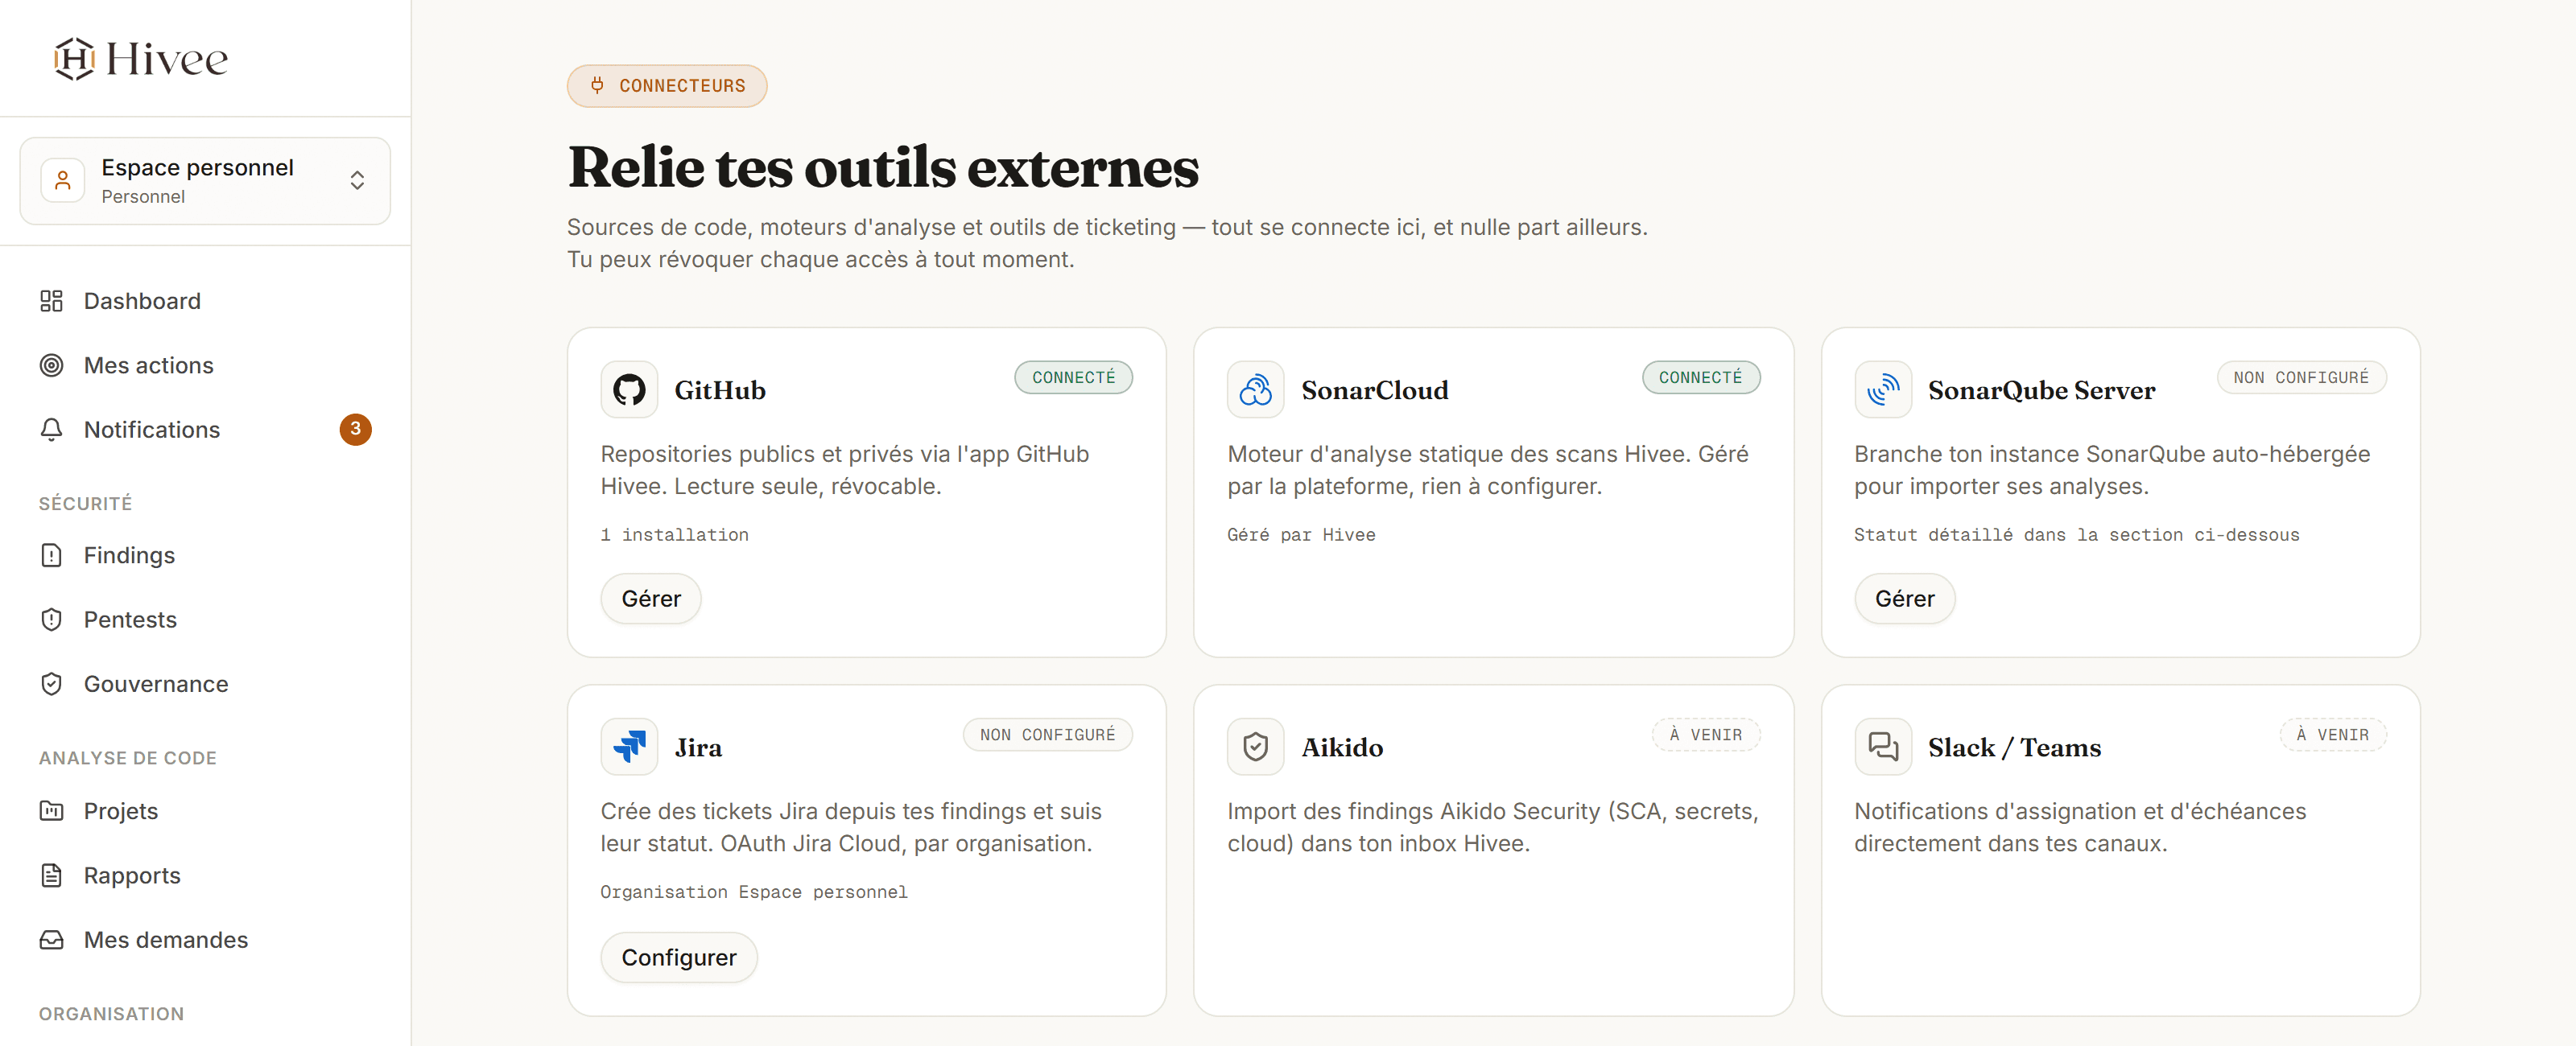Viewport: 2576px width, 1046px height.
Task: Click the Hivee brand name text
Action: (x=167, y=59)
